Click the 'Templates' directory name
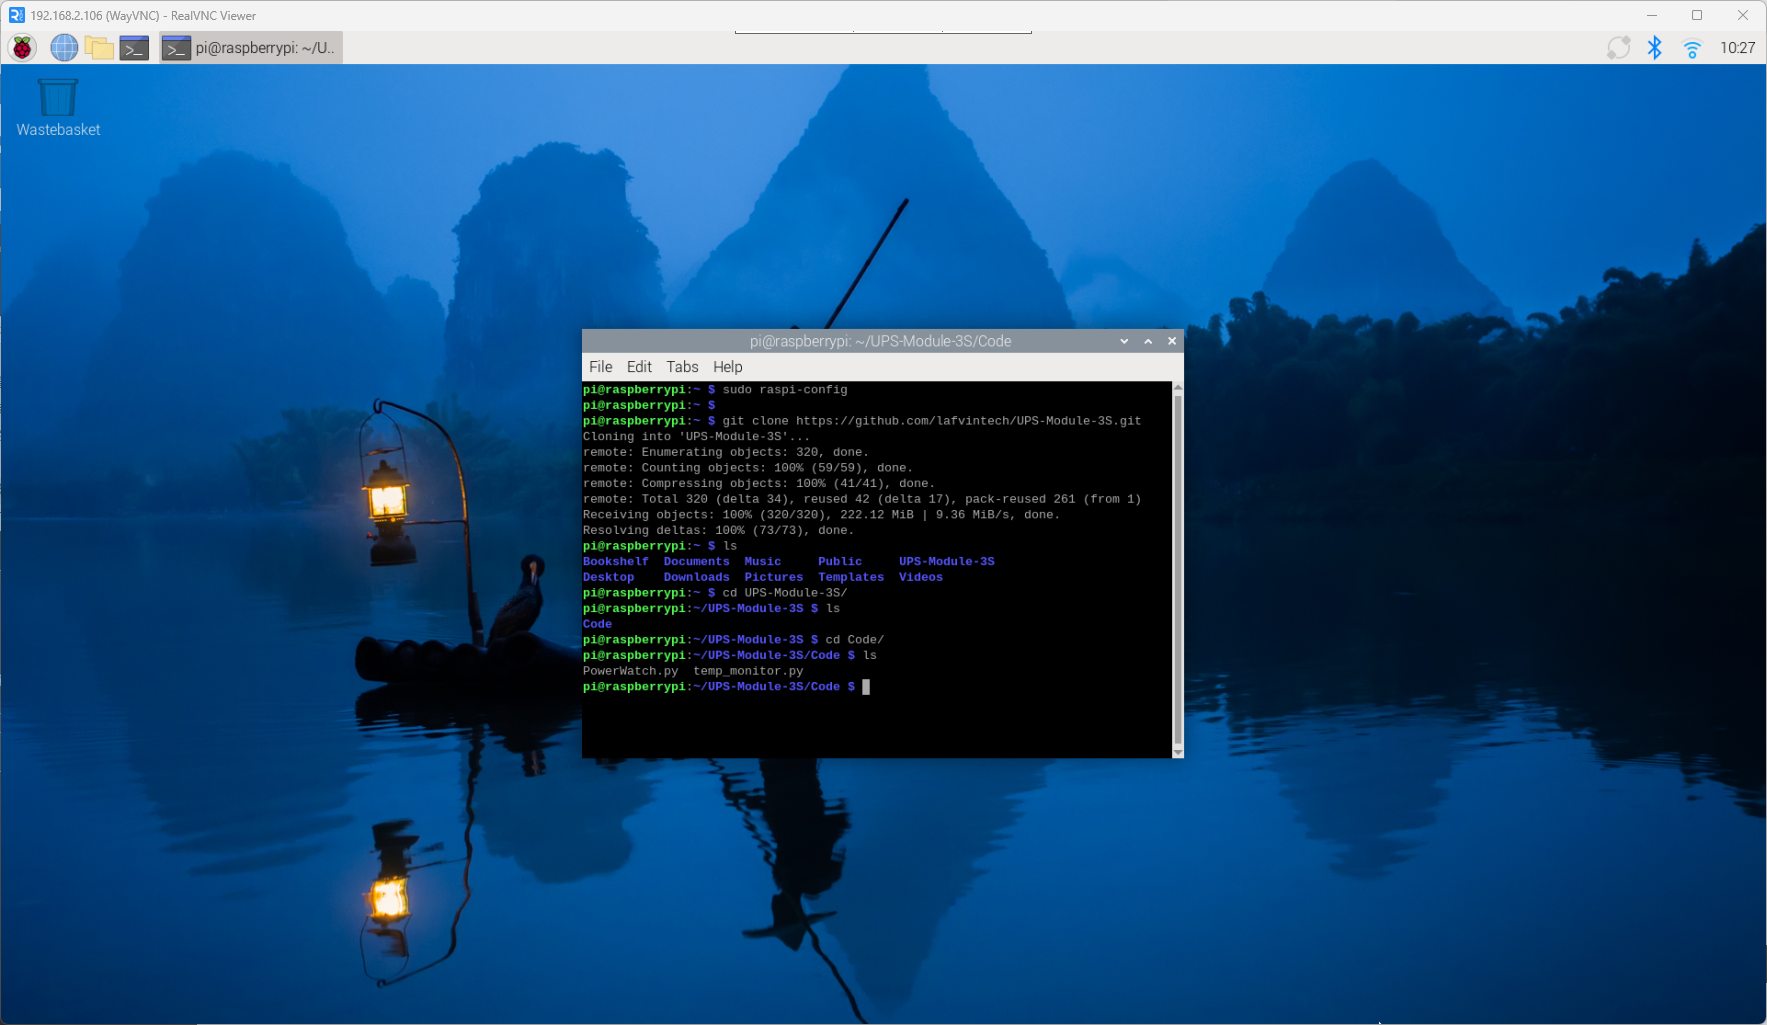 (851, 577)
